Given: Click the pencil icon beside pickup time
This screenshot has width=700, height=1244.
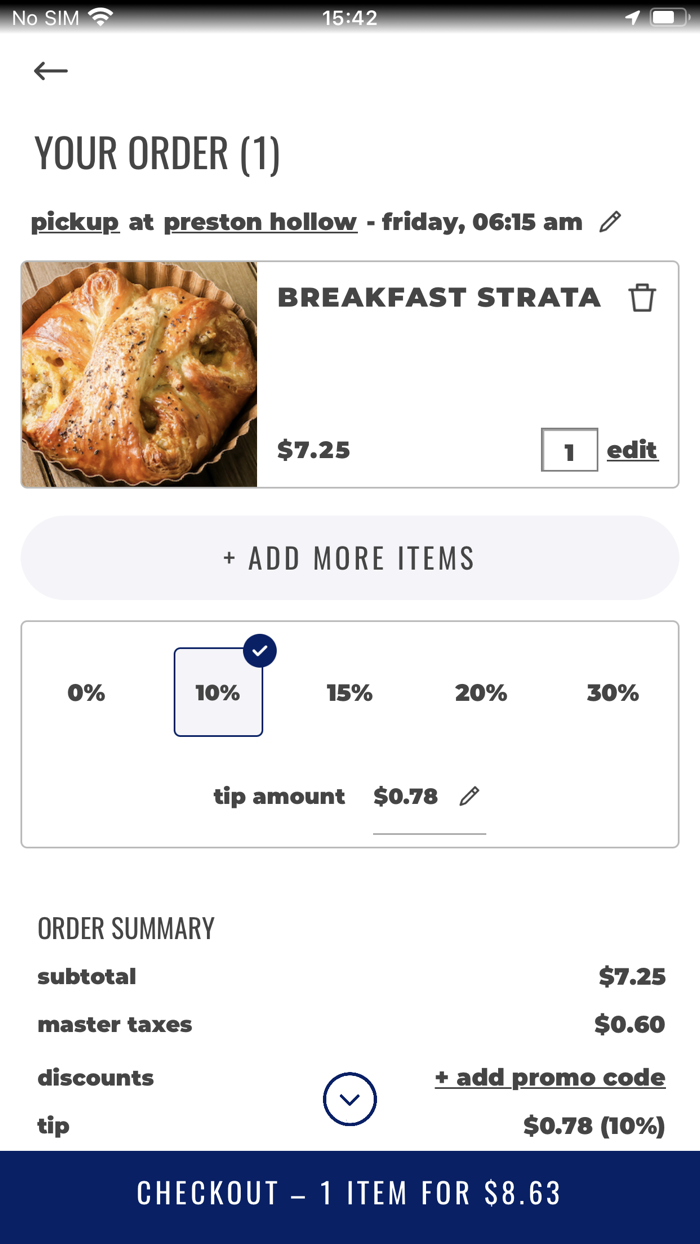Looking at the screenshot, I should [610, 222].
